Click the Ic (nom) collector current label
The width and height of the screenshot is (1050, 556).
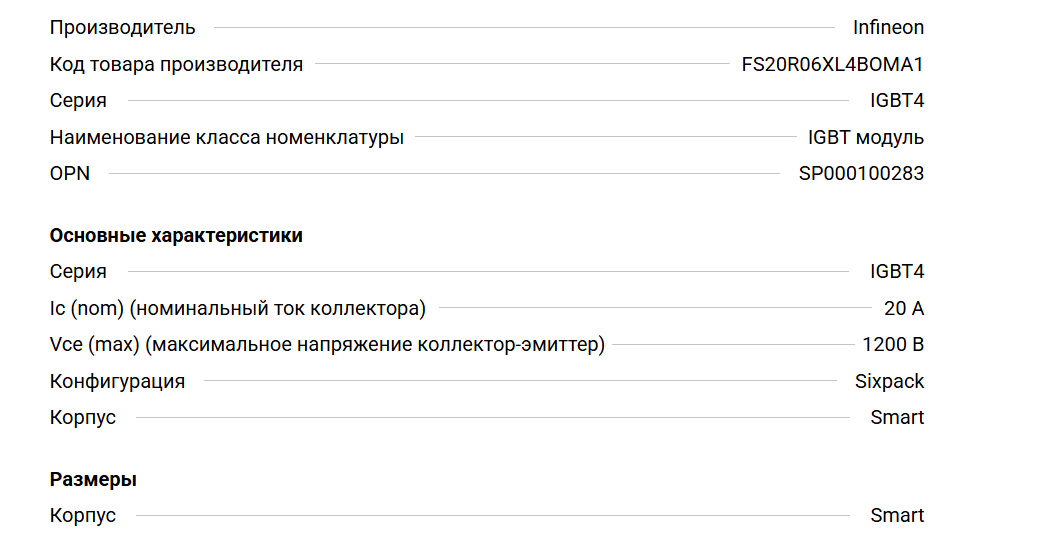(x=238, y=309)
